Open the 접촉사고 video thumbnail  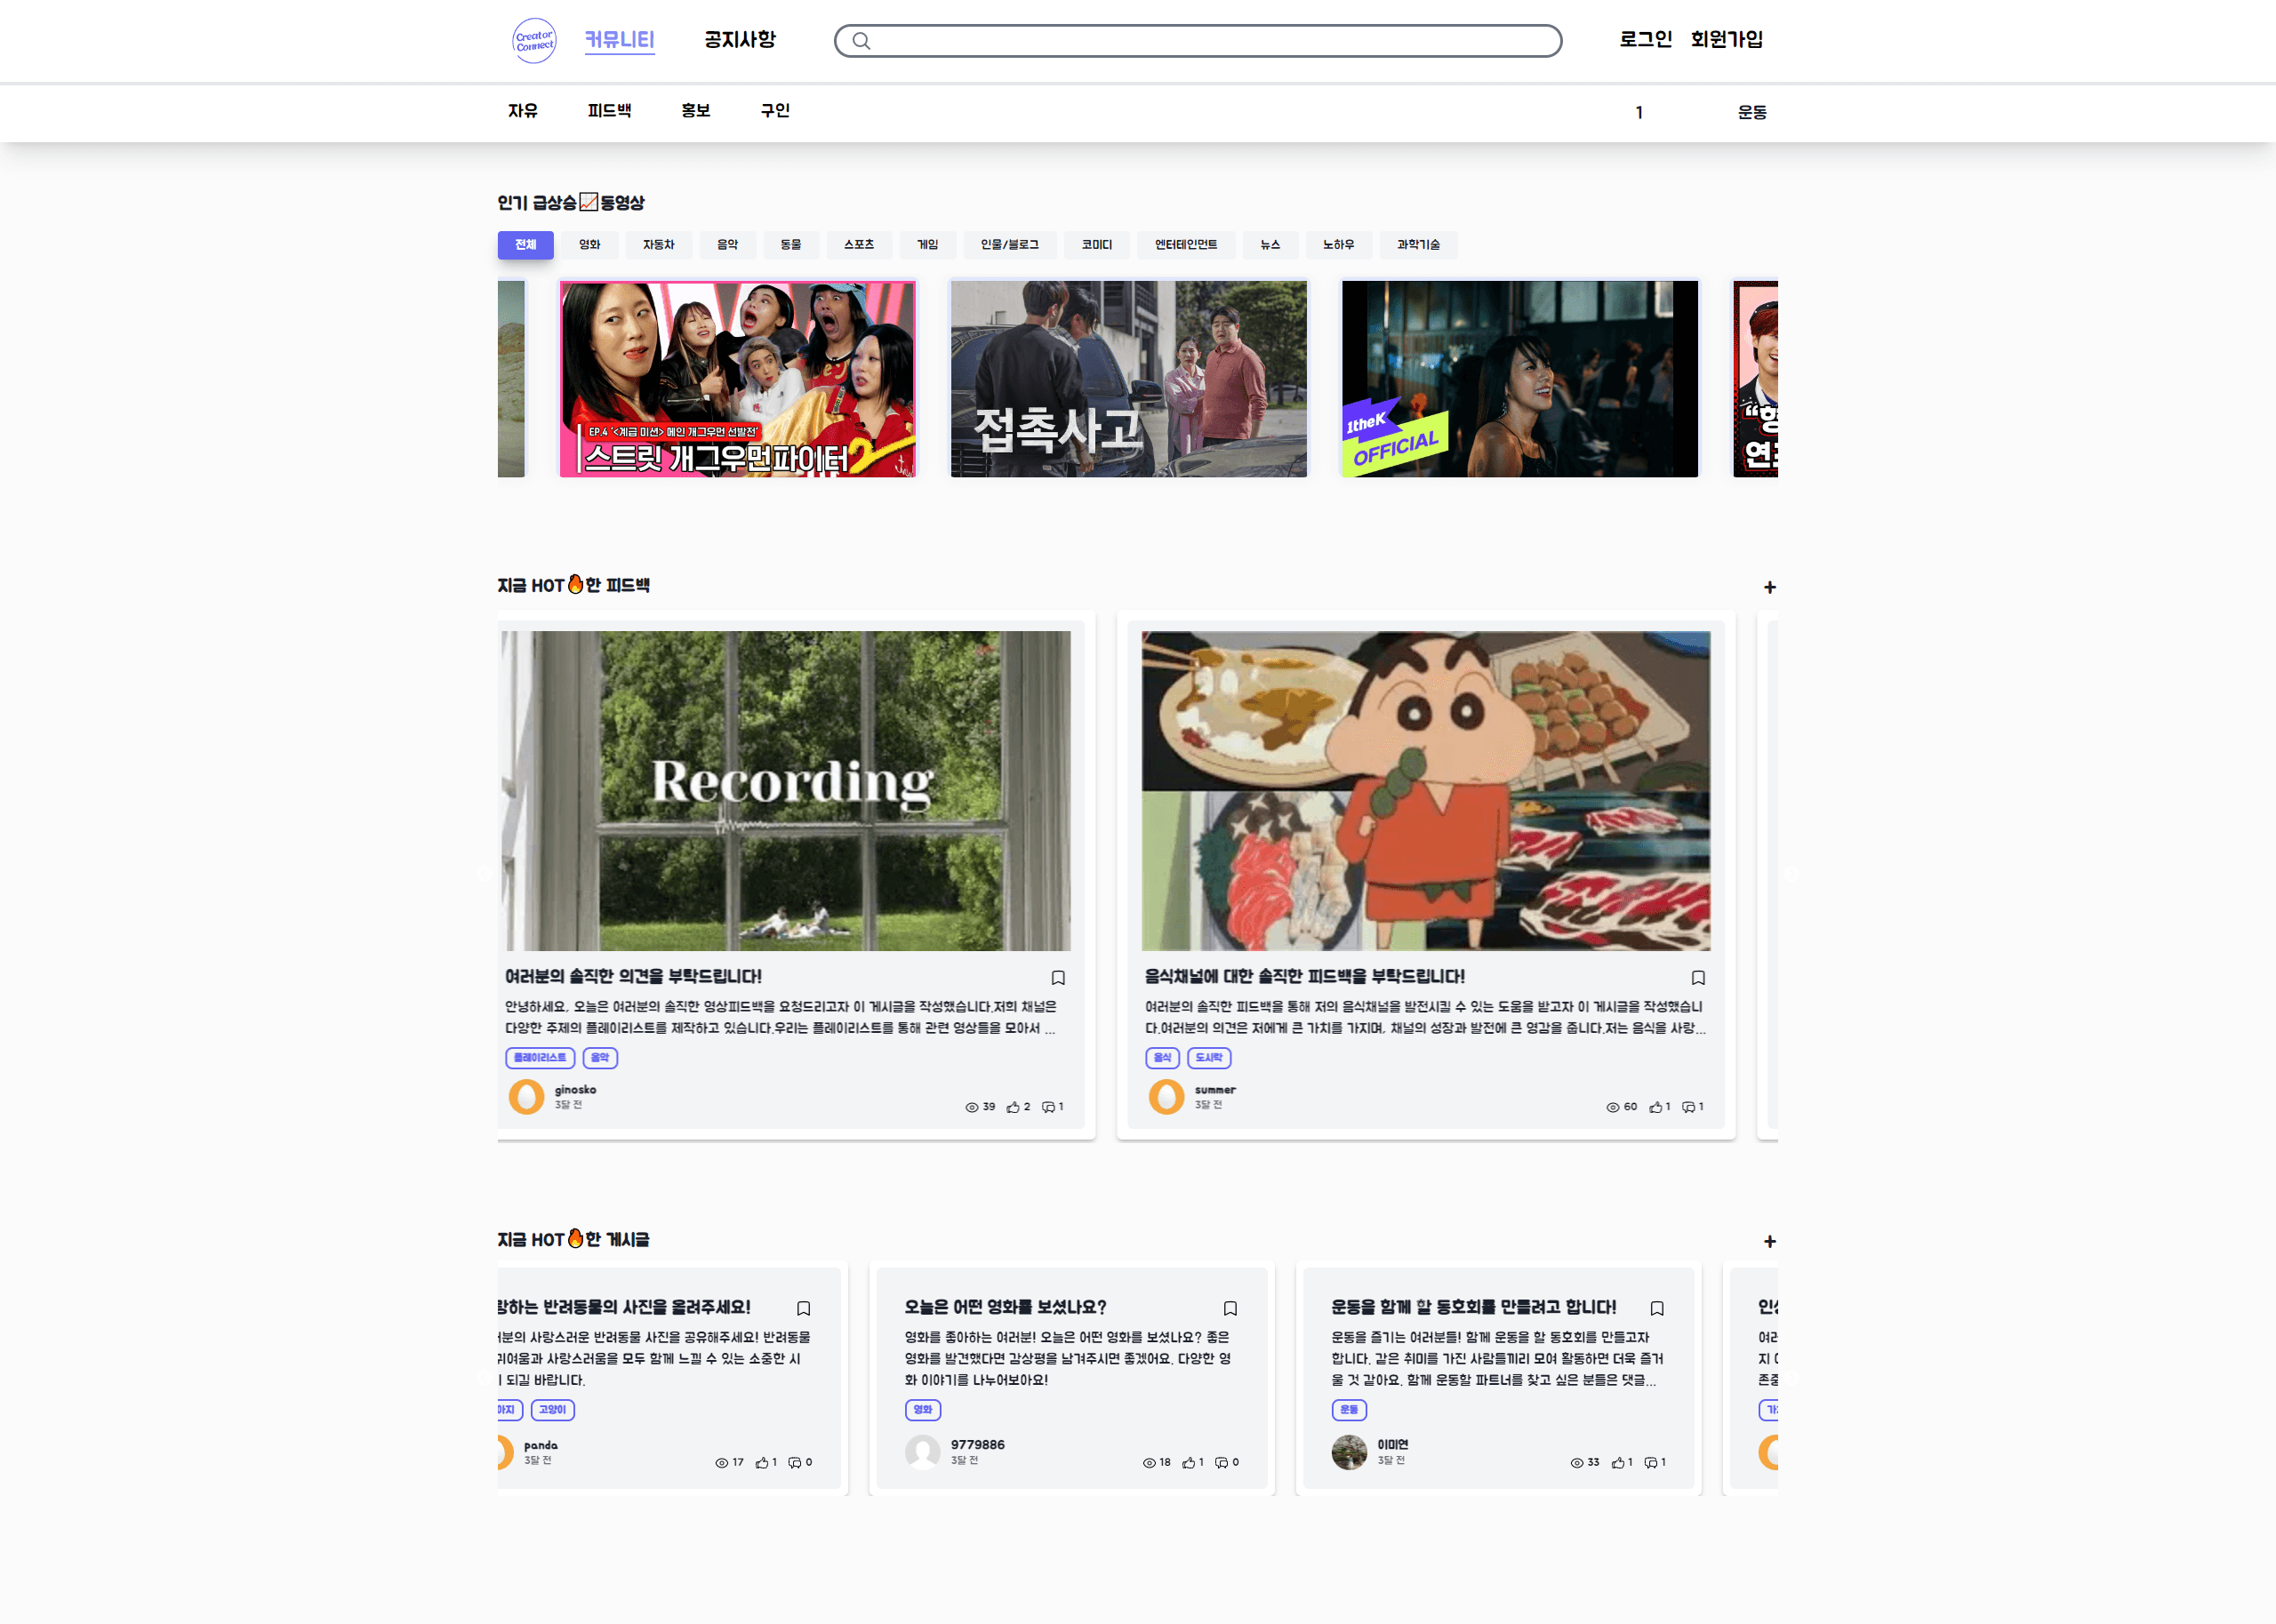[1128, 379]
